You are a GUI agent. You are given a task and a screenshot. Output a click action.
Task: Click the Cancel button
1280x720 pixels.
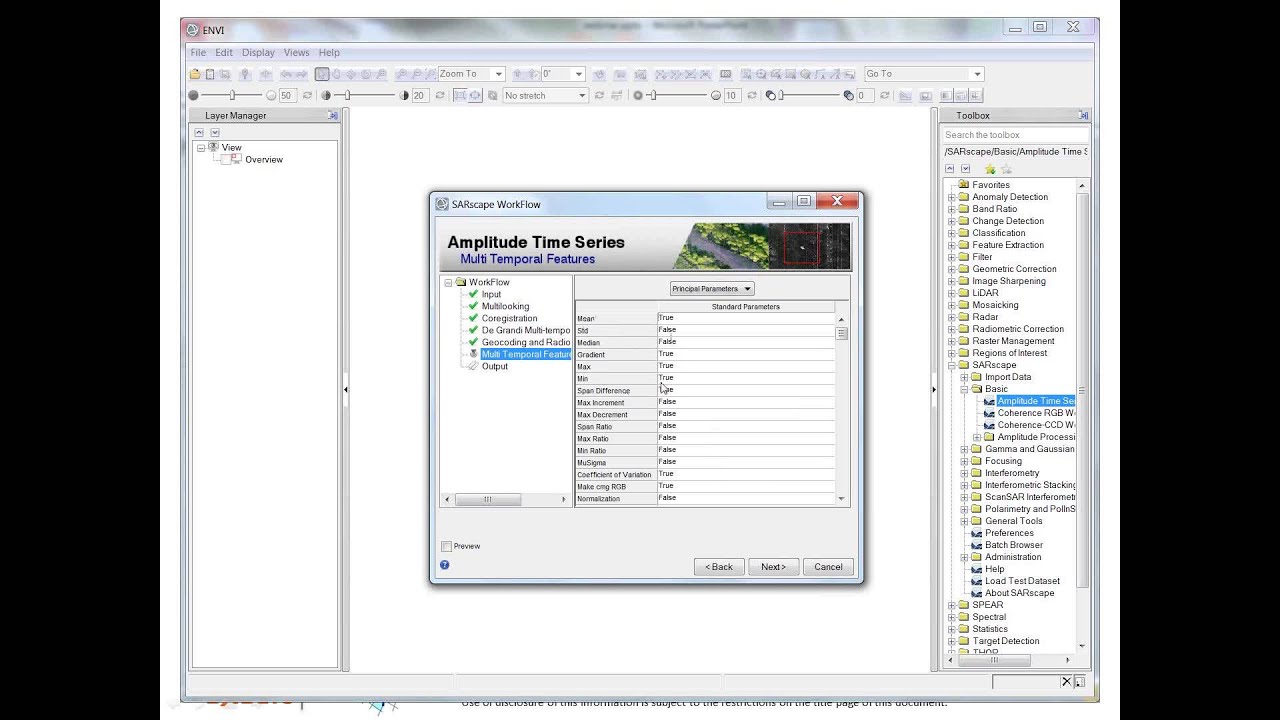(x=828, y=567)
